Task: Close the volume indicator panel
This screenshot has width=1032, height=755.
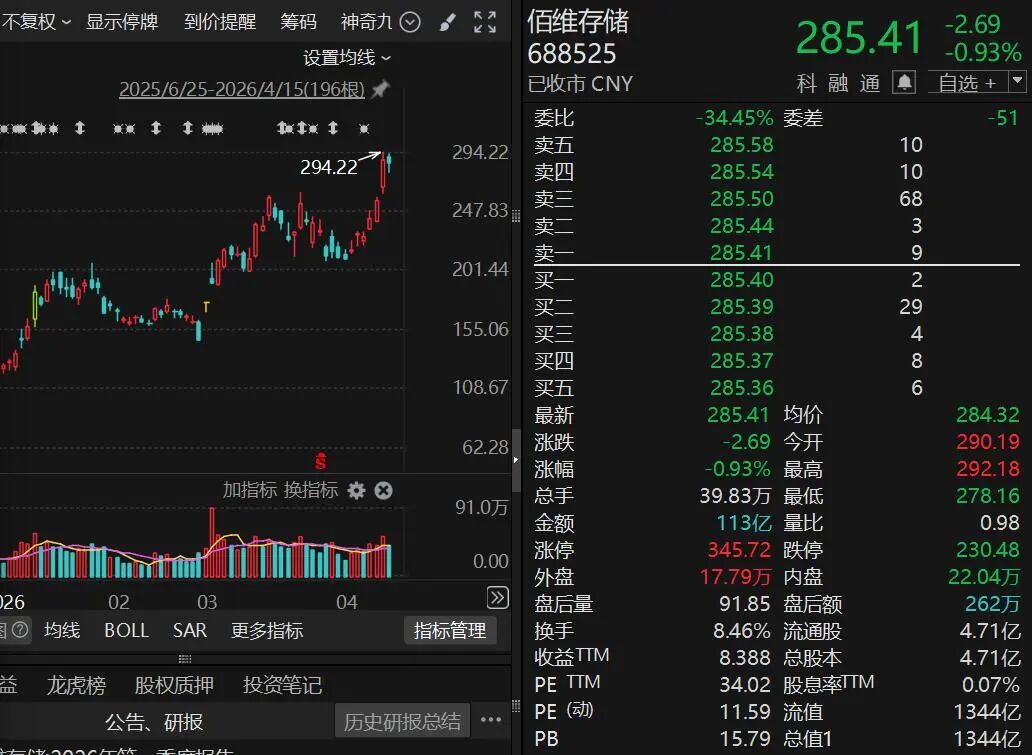Action: click(383, 490)
